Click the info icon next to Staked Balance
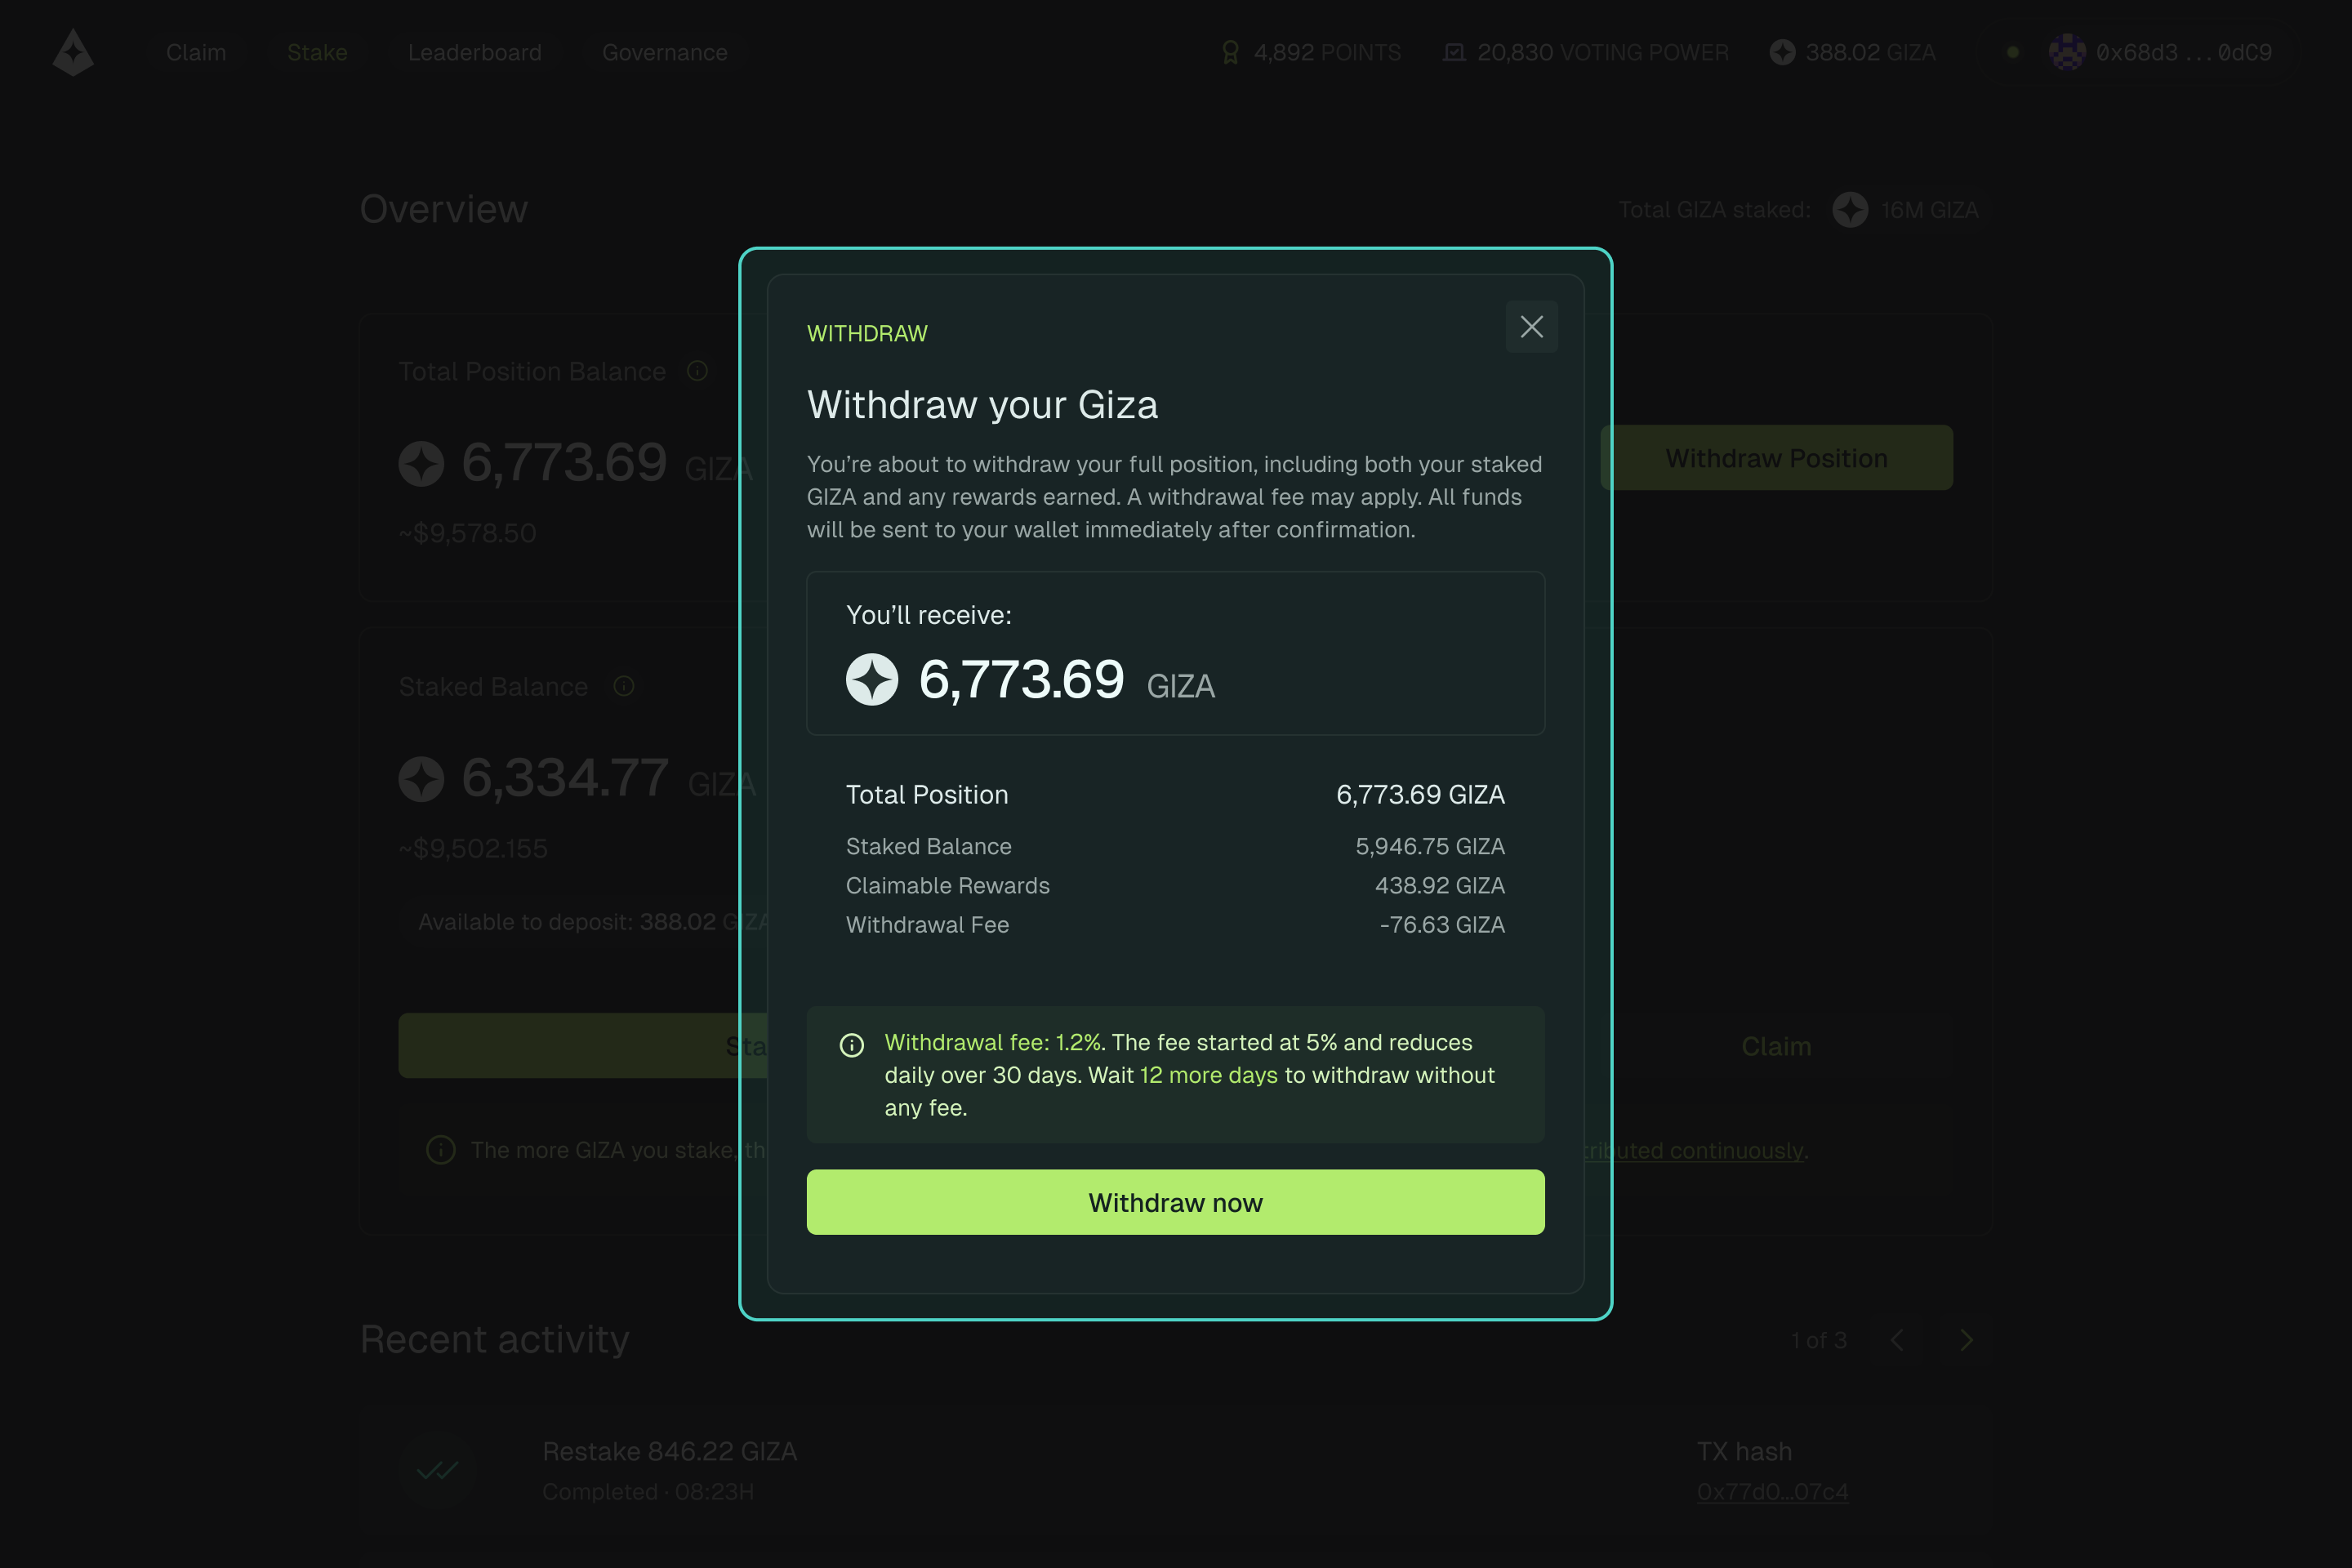The image size is (2352, 1568). coord(624,686)
